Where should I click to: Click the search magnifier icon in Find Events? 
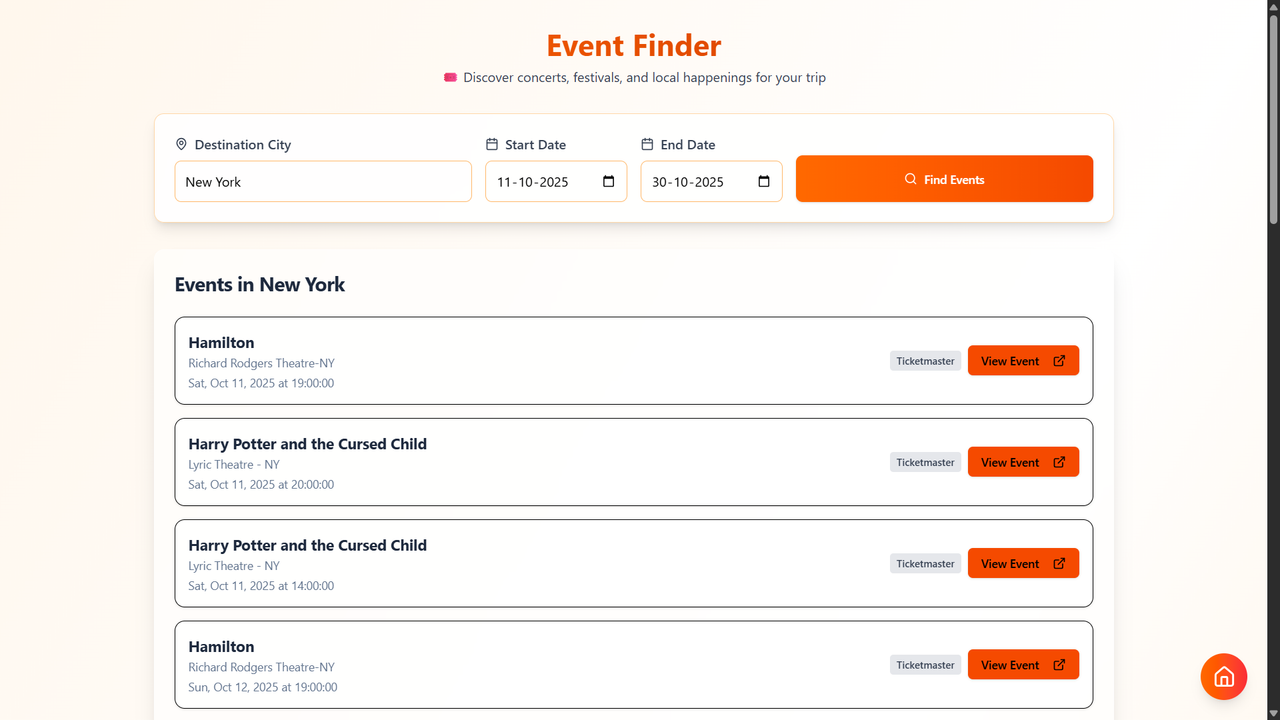(911, 179)
